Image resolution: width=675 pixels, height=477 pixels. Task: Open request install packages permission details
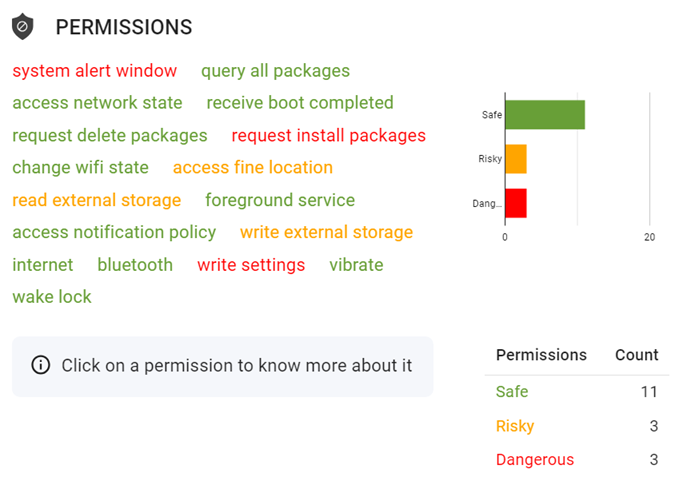click(x=328, y=136)
